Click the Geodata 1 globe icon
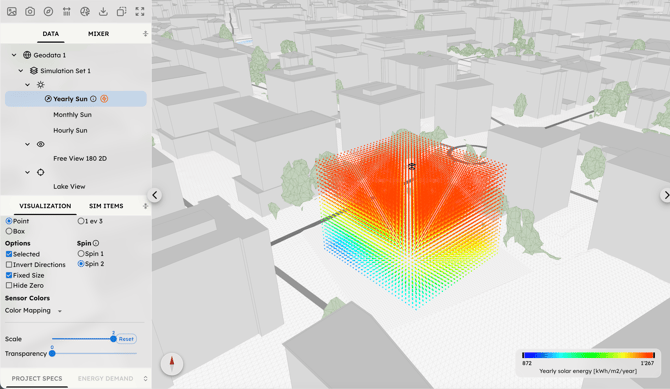 (x=27, y=55)
